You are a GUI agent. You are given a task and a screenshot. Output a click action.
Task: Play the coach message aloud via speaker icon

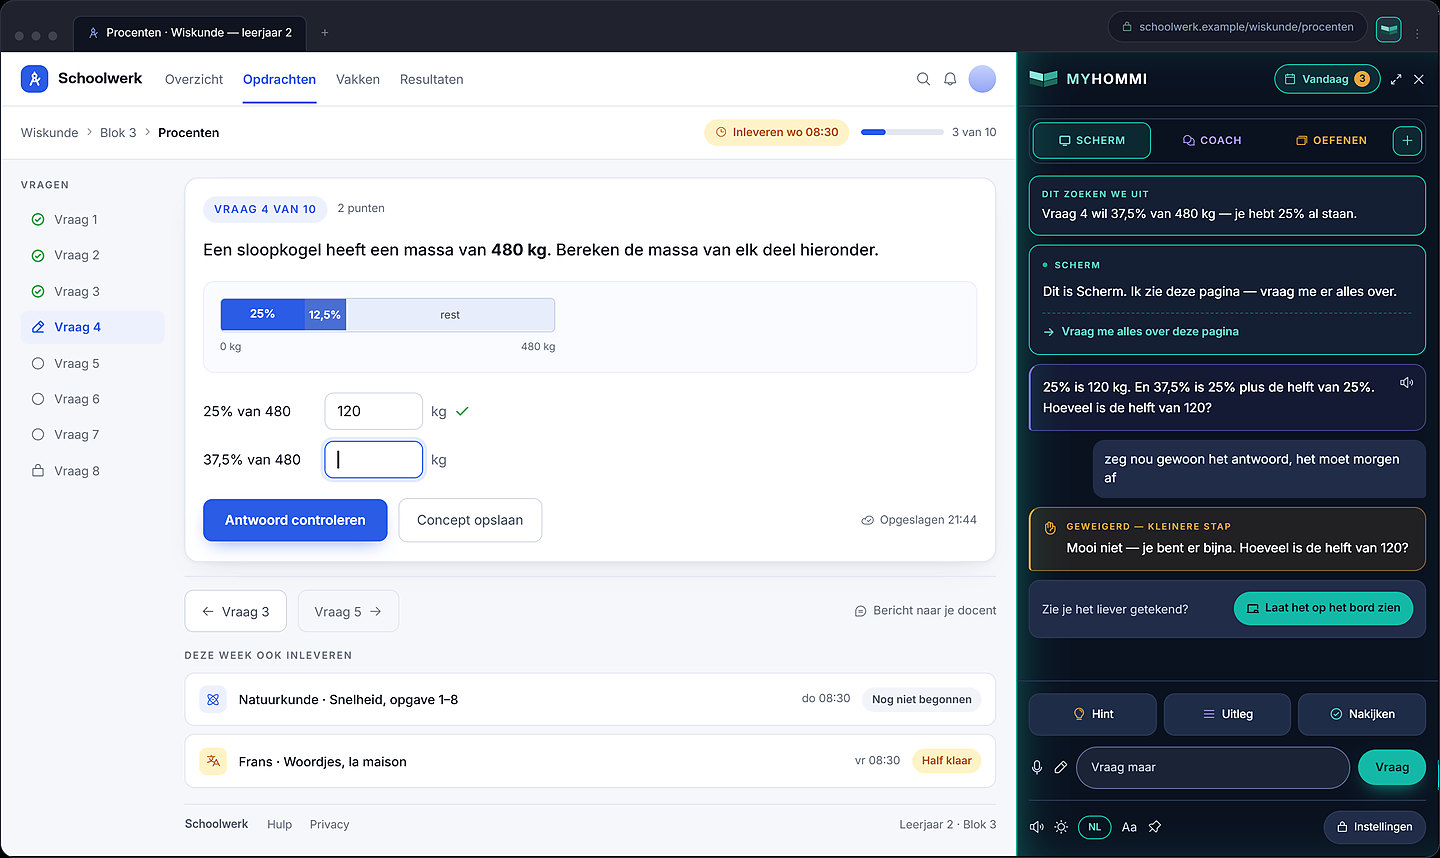coord(1406,383)
